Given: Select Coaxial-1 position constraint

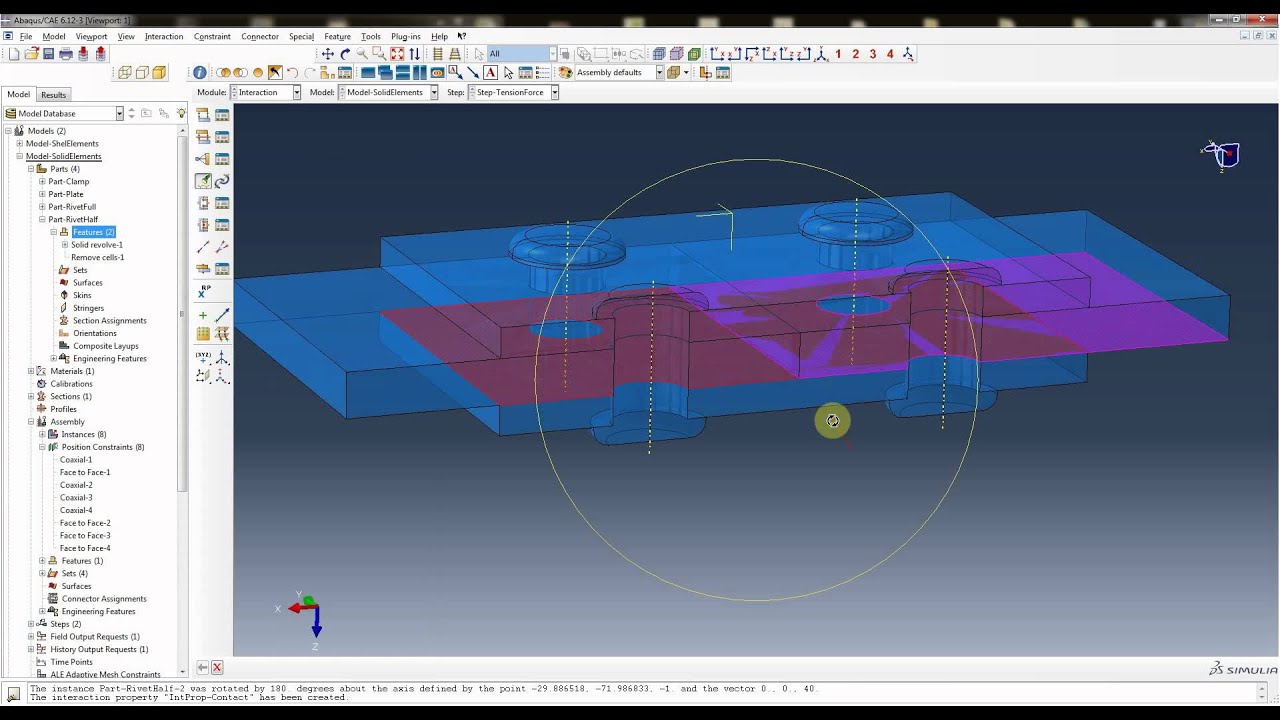Looking at the screenshot, I should (x=76, y=460).
